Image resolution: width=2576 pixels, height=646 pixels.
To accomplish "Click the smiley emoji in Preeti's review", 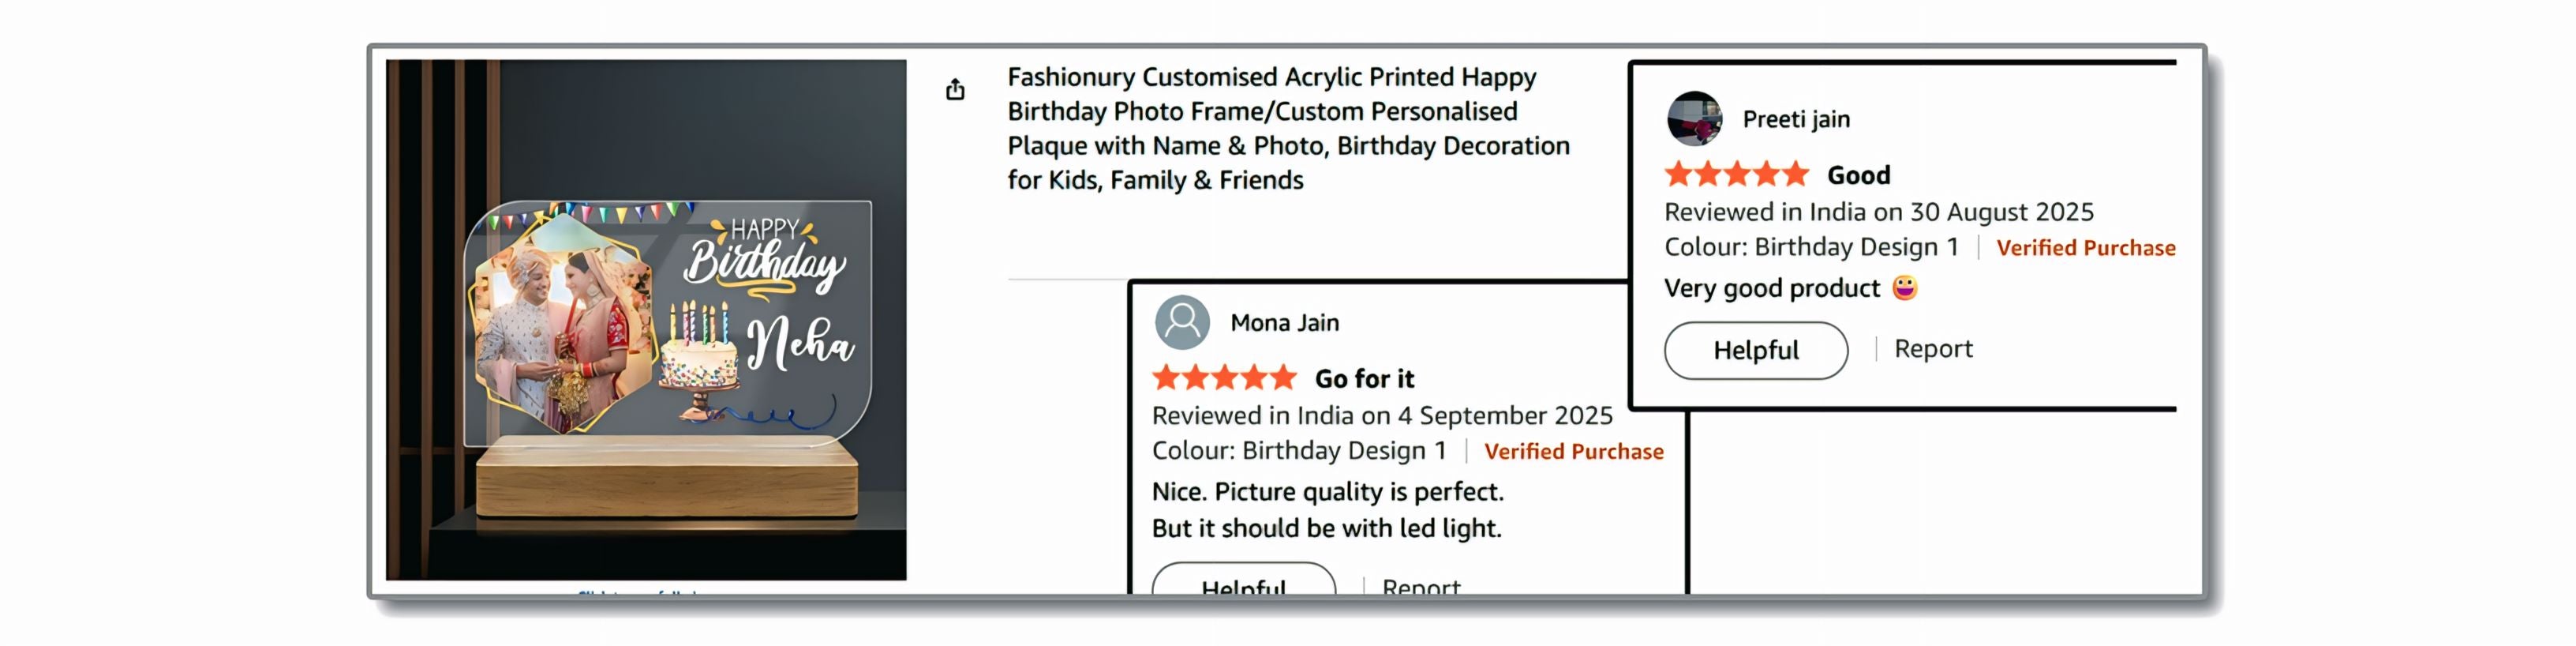I will [1905, 288].
